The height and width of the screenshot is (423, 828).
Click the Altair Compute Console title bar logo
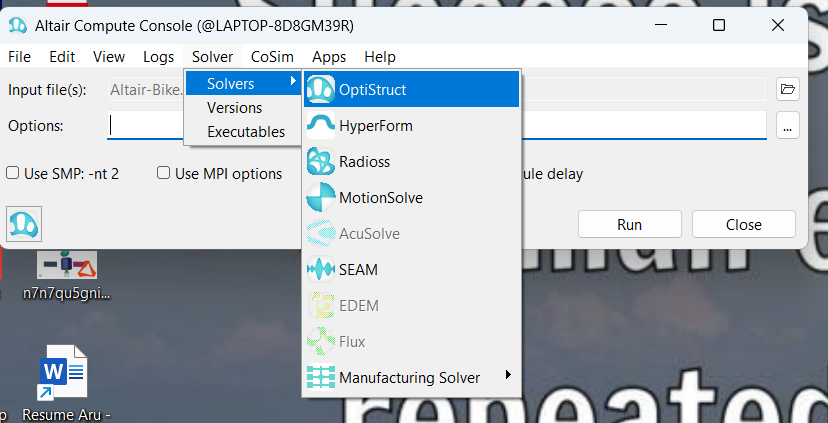(18, 25)
